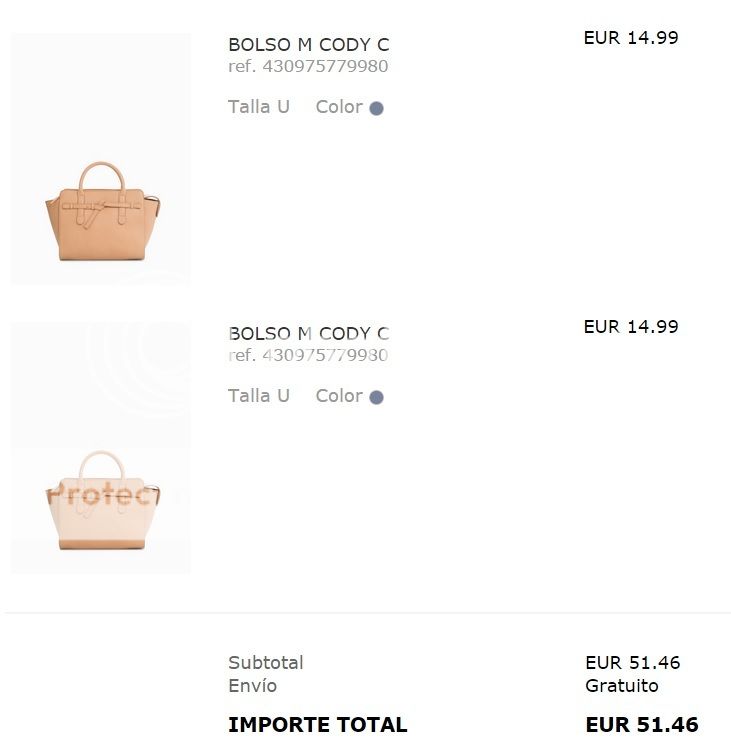Click the first product's tan bag thumbnail
Image resolution: width=731 pixels, height=743 pixels.
[x=102, y=211]
